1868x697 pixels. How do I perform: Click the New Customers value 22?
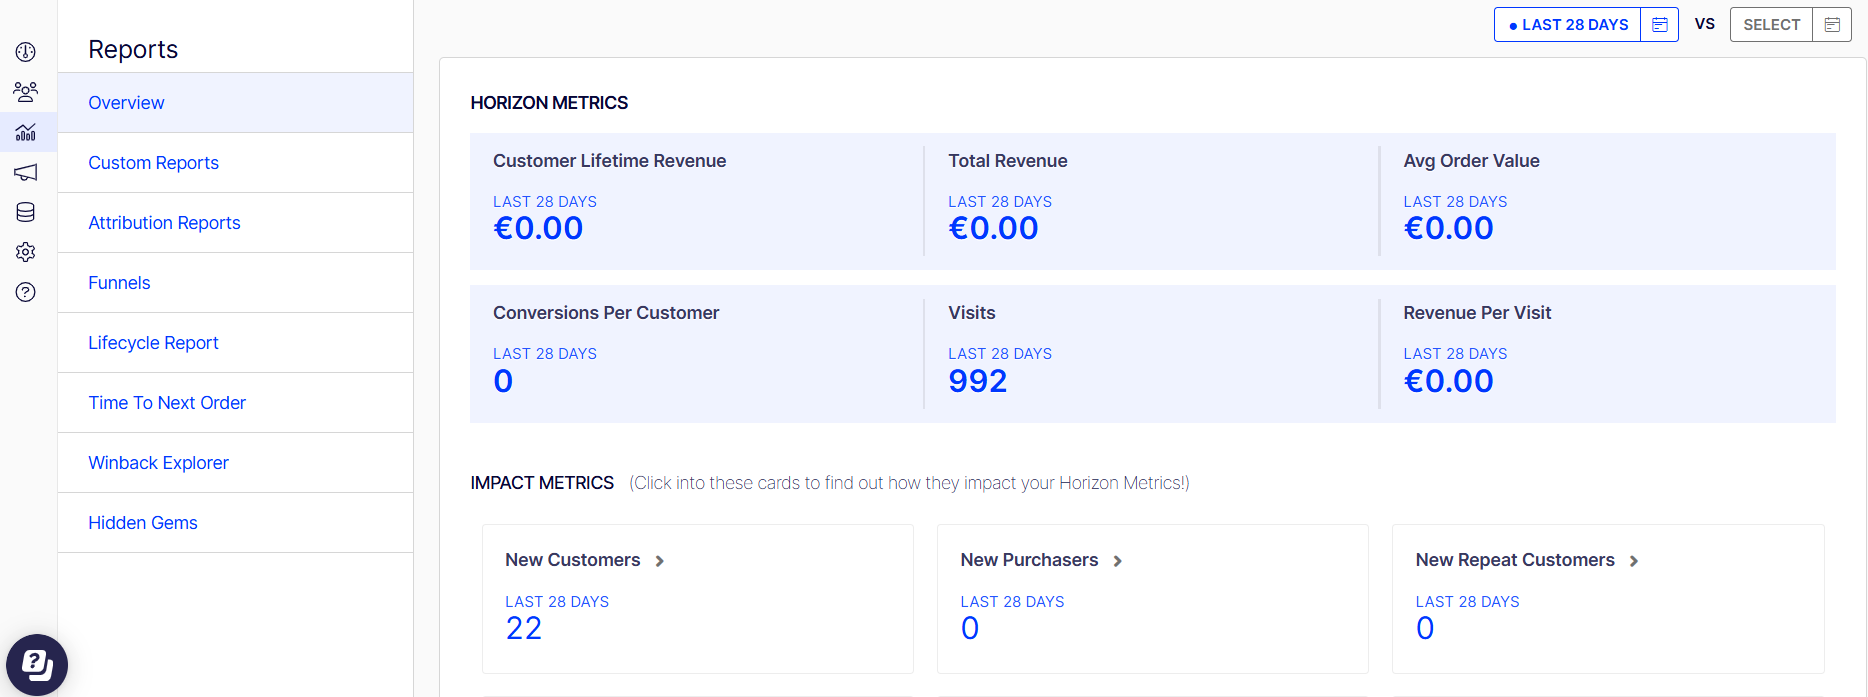tap(524, 628)
